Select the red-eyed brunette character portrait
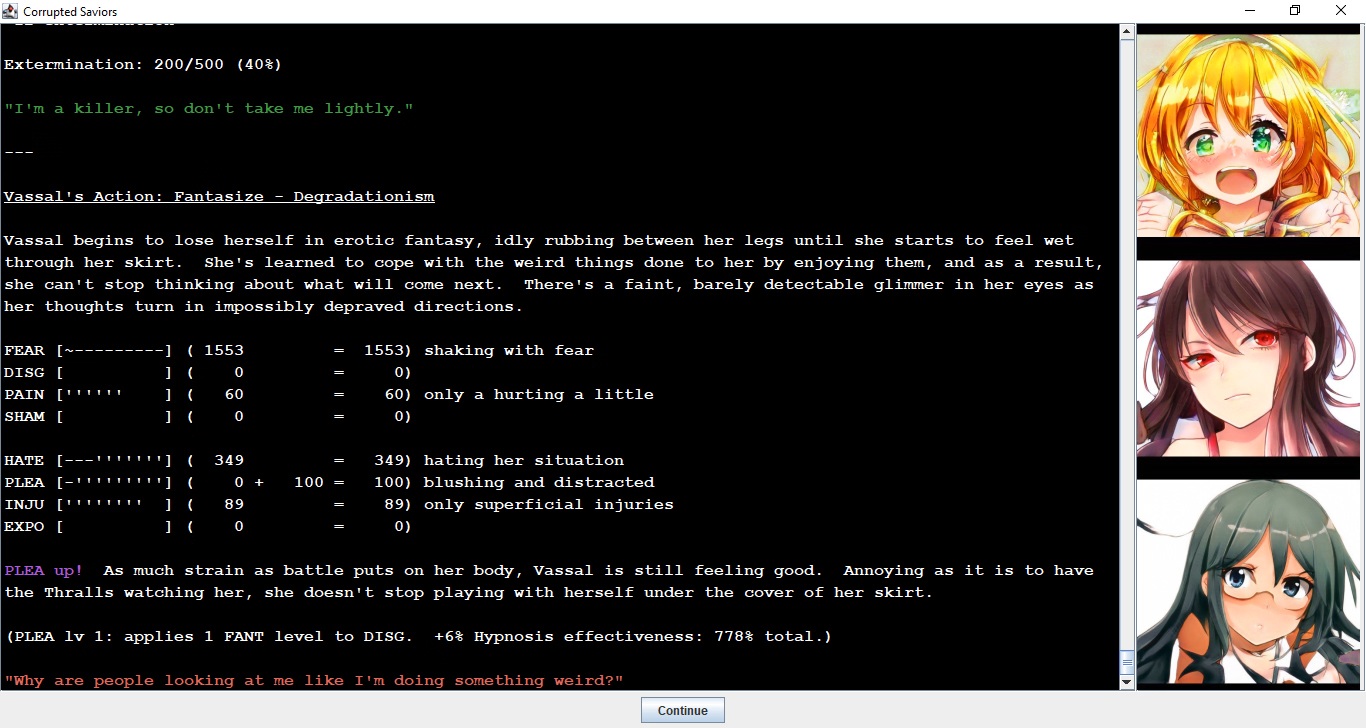Screen dimensions: 1366x728 pos(1248,358)
